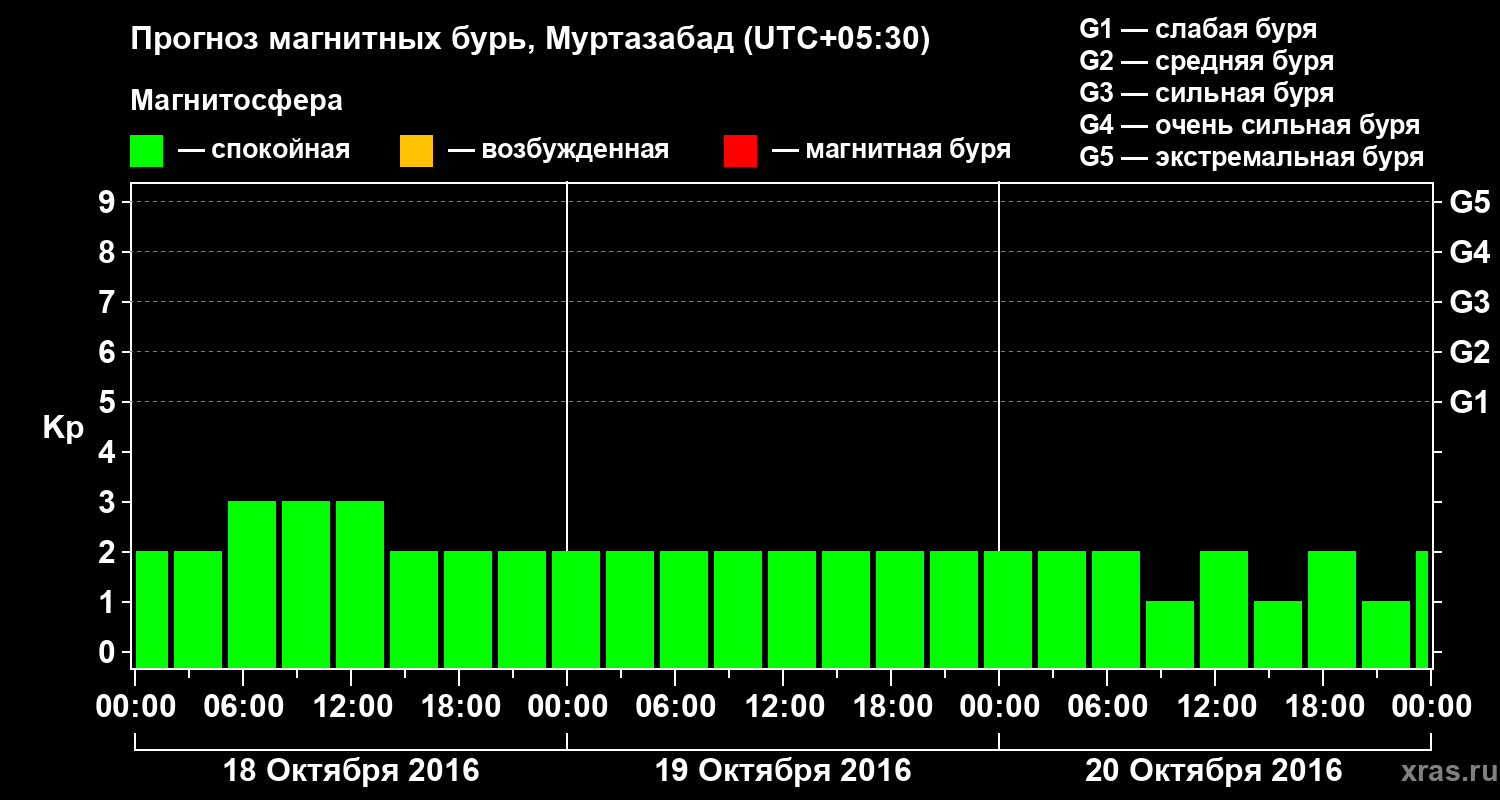Click the '19 Октября 2016' date label

point(783,771)
